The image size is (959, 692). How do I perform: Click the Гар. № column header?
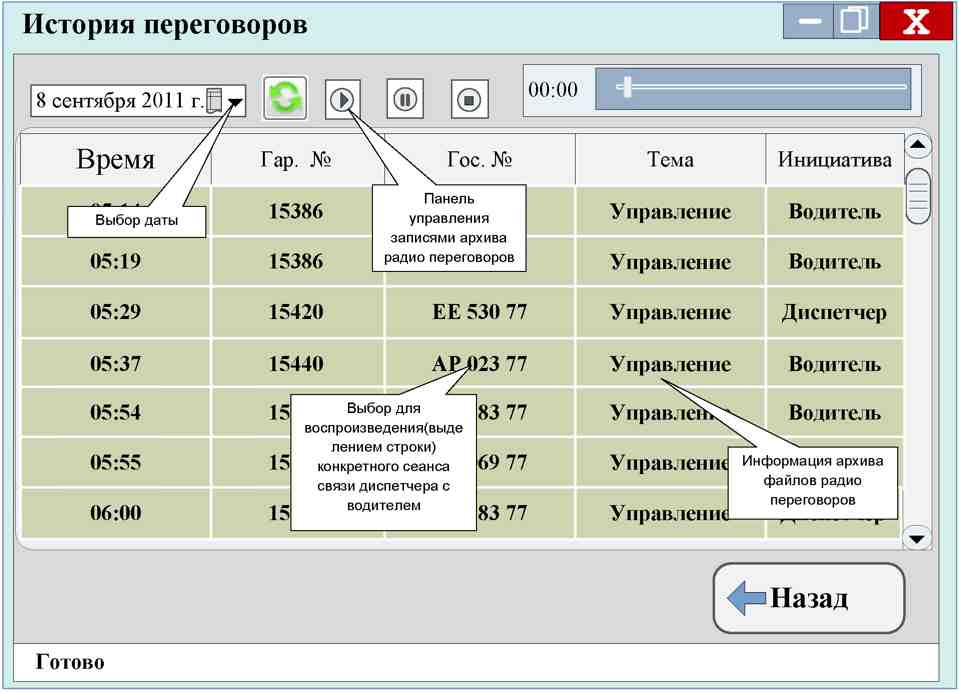coord(297,160)
